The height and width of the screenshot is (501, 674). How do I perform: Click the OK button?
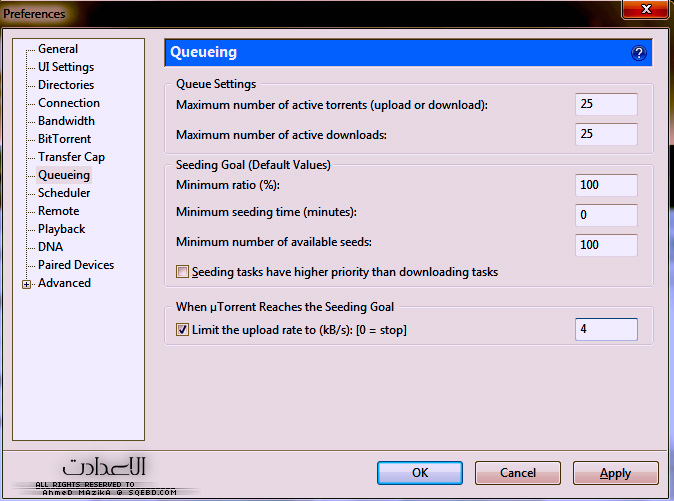click(x=420, y=473)
